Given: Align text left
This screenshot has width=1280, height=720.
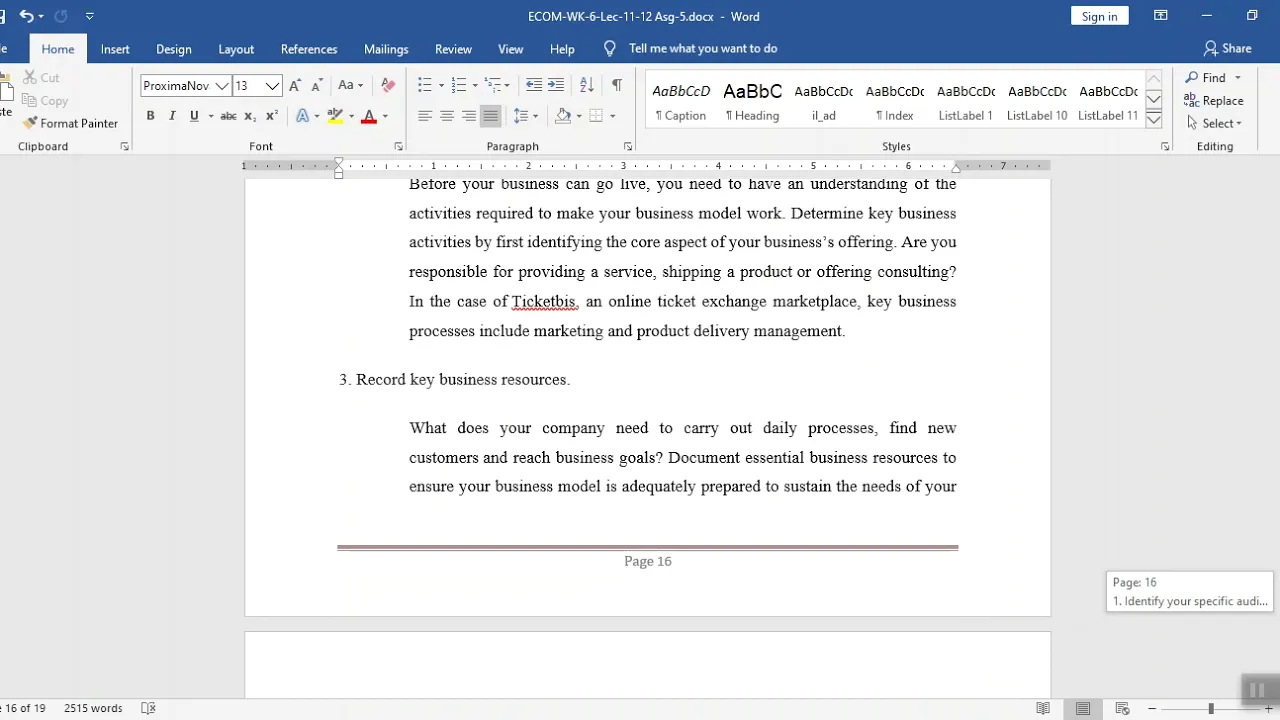Looking at the screenshot, I should [x=425, y=116].
